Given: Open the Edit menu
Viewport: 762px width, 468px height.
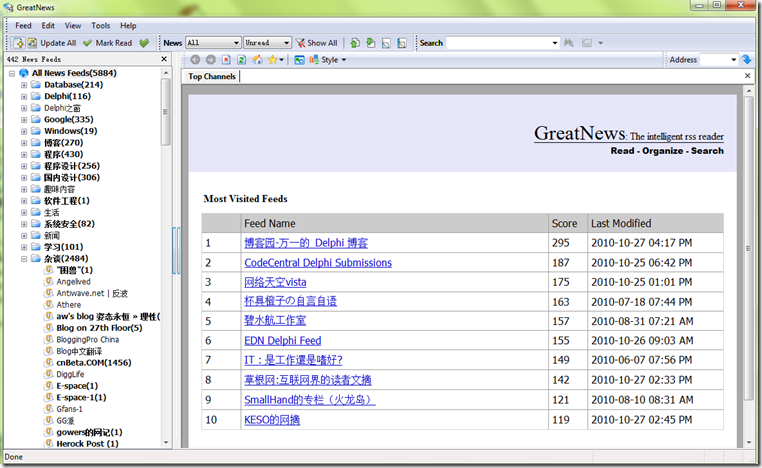Looking at the screenshot, I should pos(48,26).
